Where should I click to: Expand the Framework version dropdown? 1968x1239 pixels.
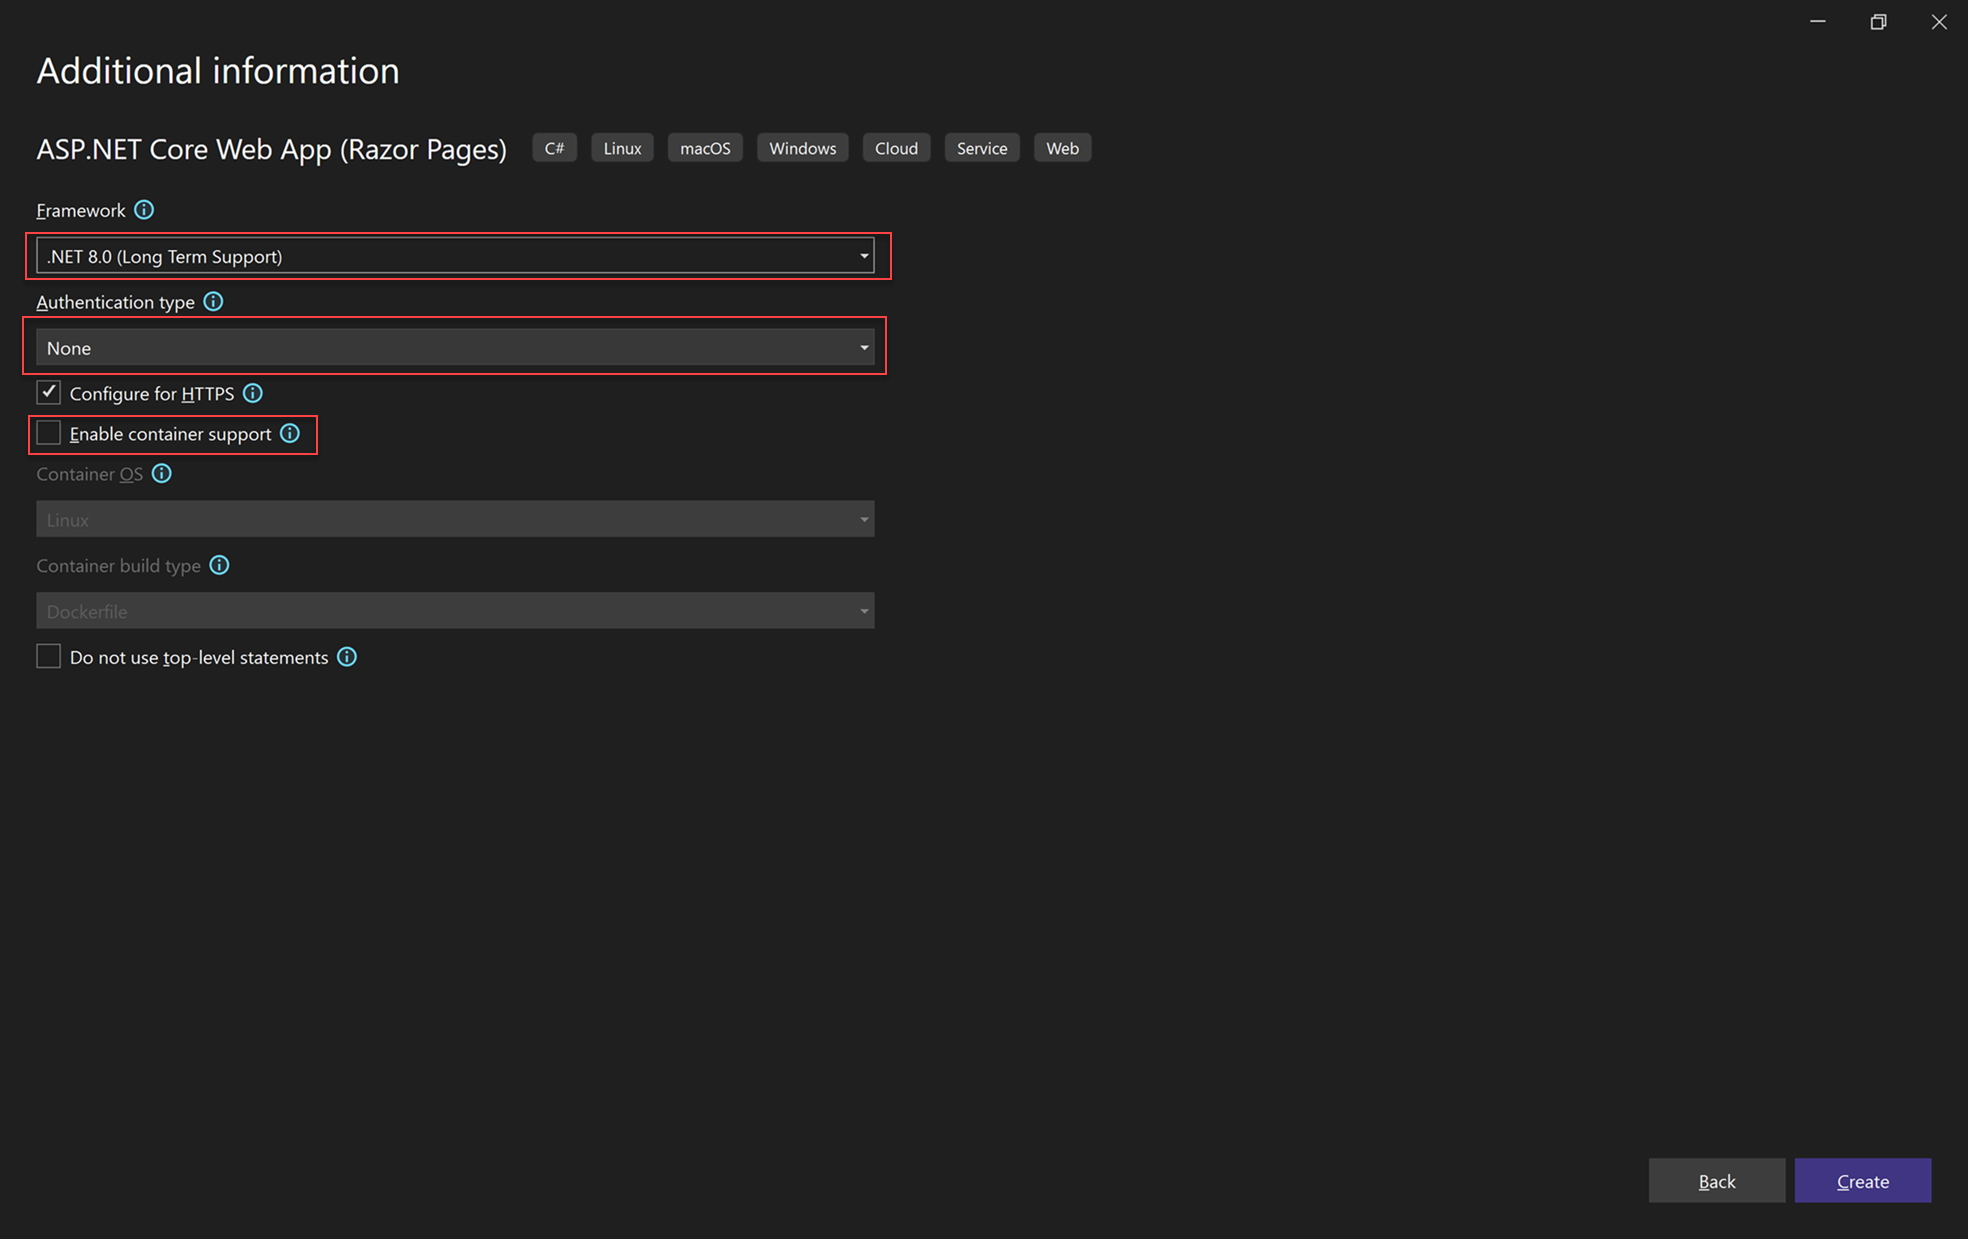[865, 256]
